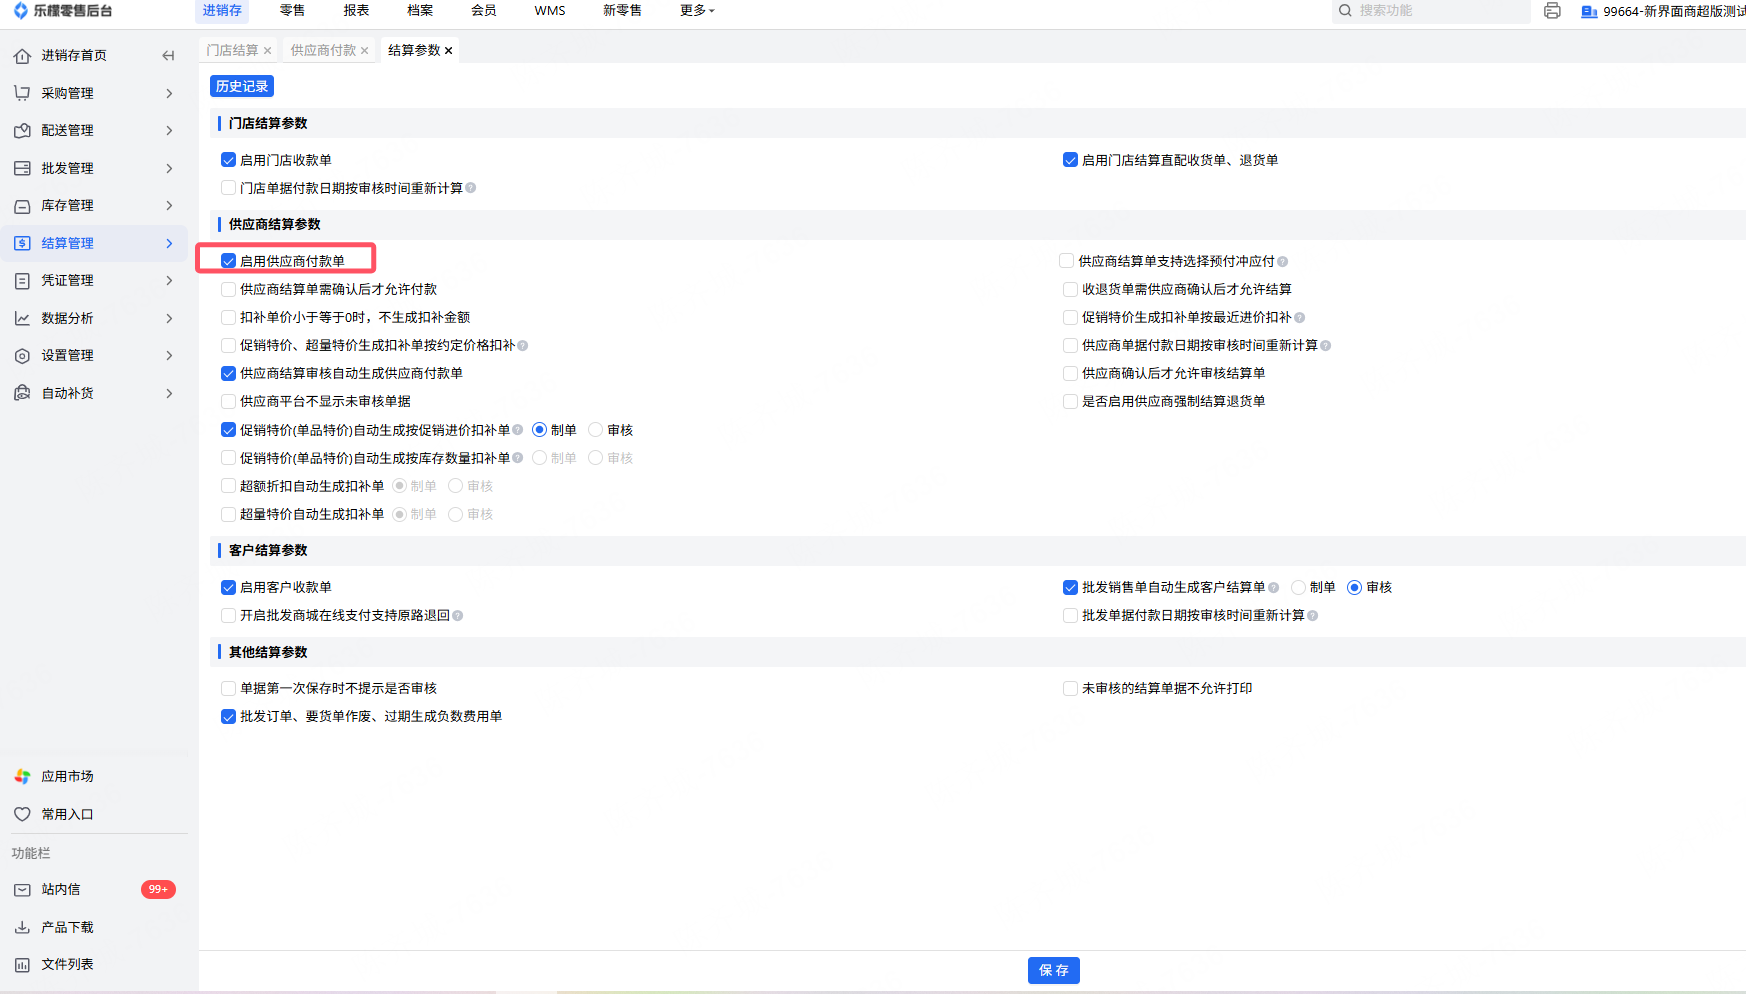Screen dimensions: 1746x994
Task: Click the 采购管理 cart icon
Action: pos(22,93)
